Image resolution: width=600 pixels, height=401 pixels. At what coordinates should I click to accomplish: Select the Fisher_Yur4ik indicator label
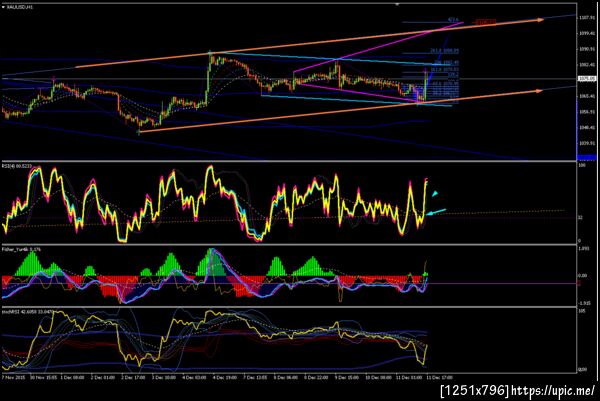coord(21,249)
